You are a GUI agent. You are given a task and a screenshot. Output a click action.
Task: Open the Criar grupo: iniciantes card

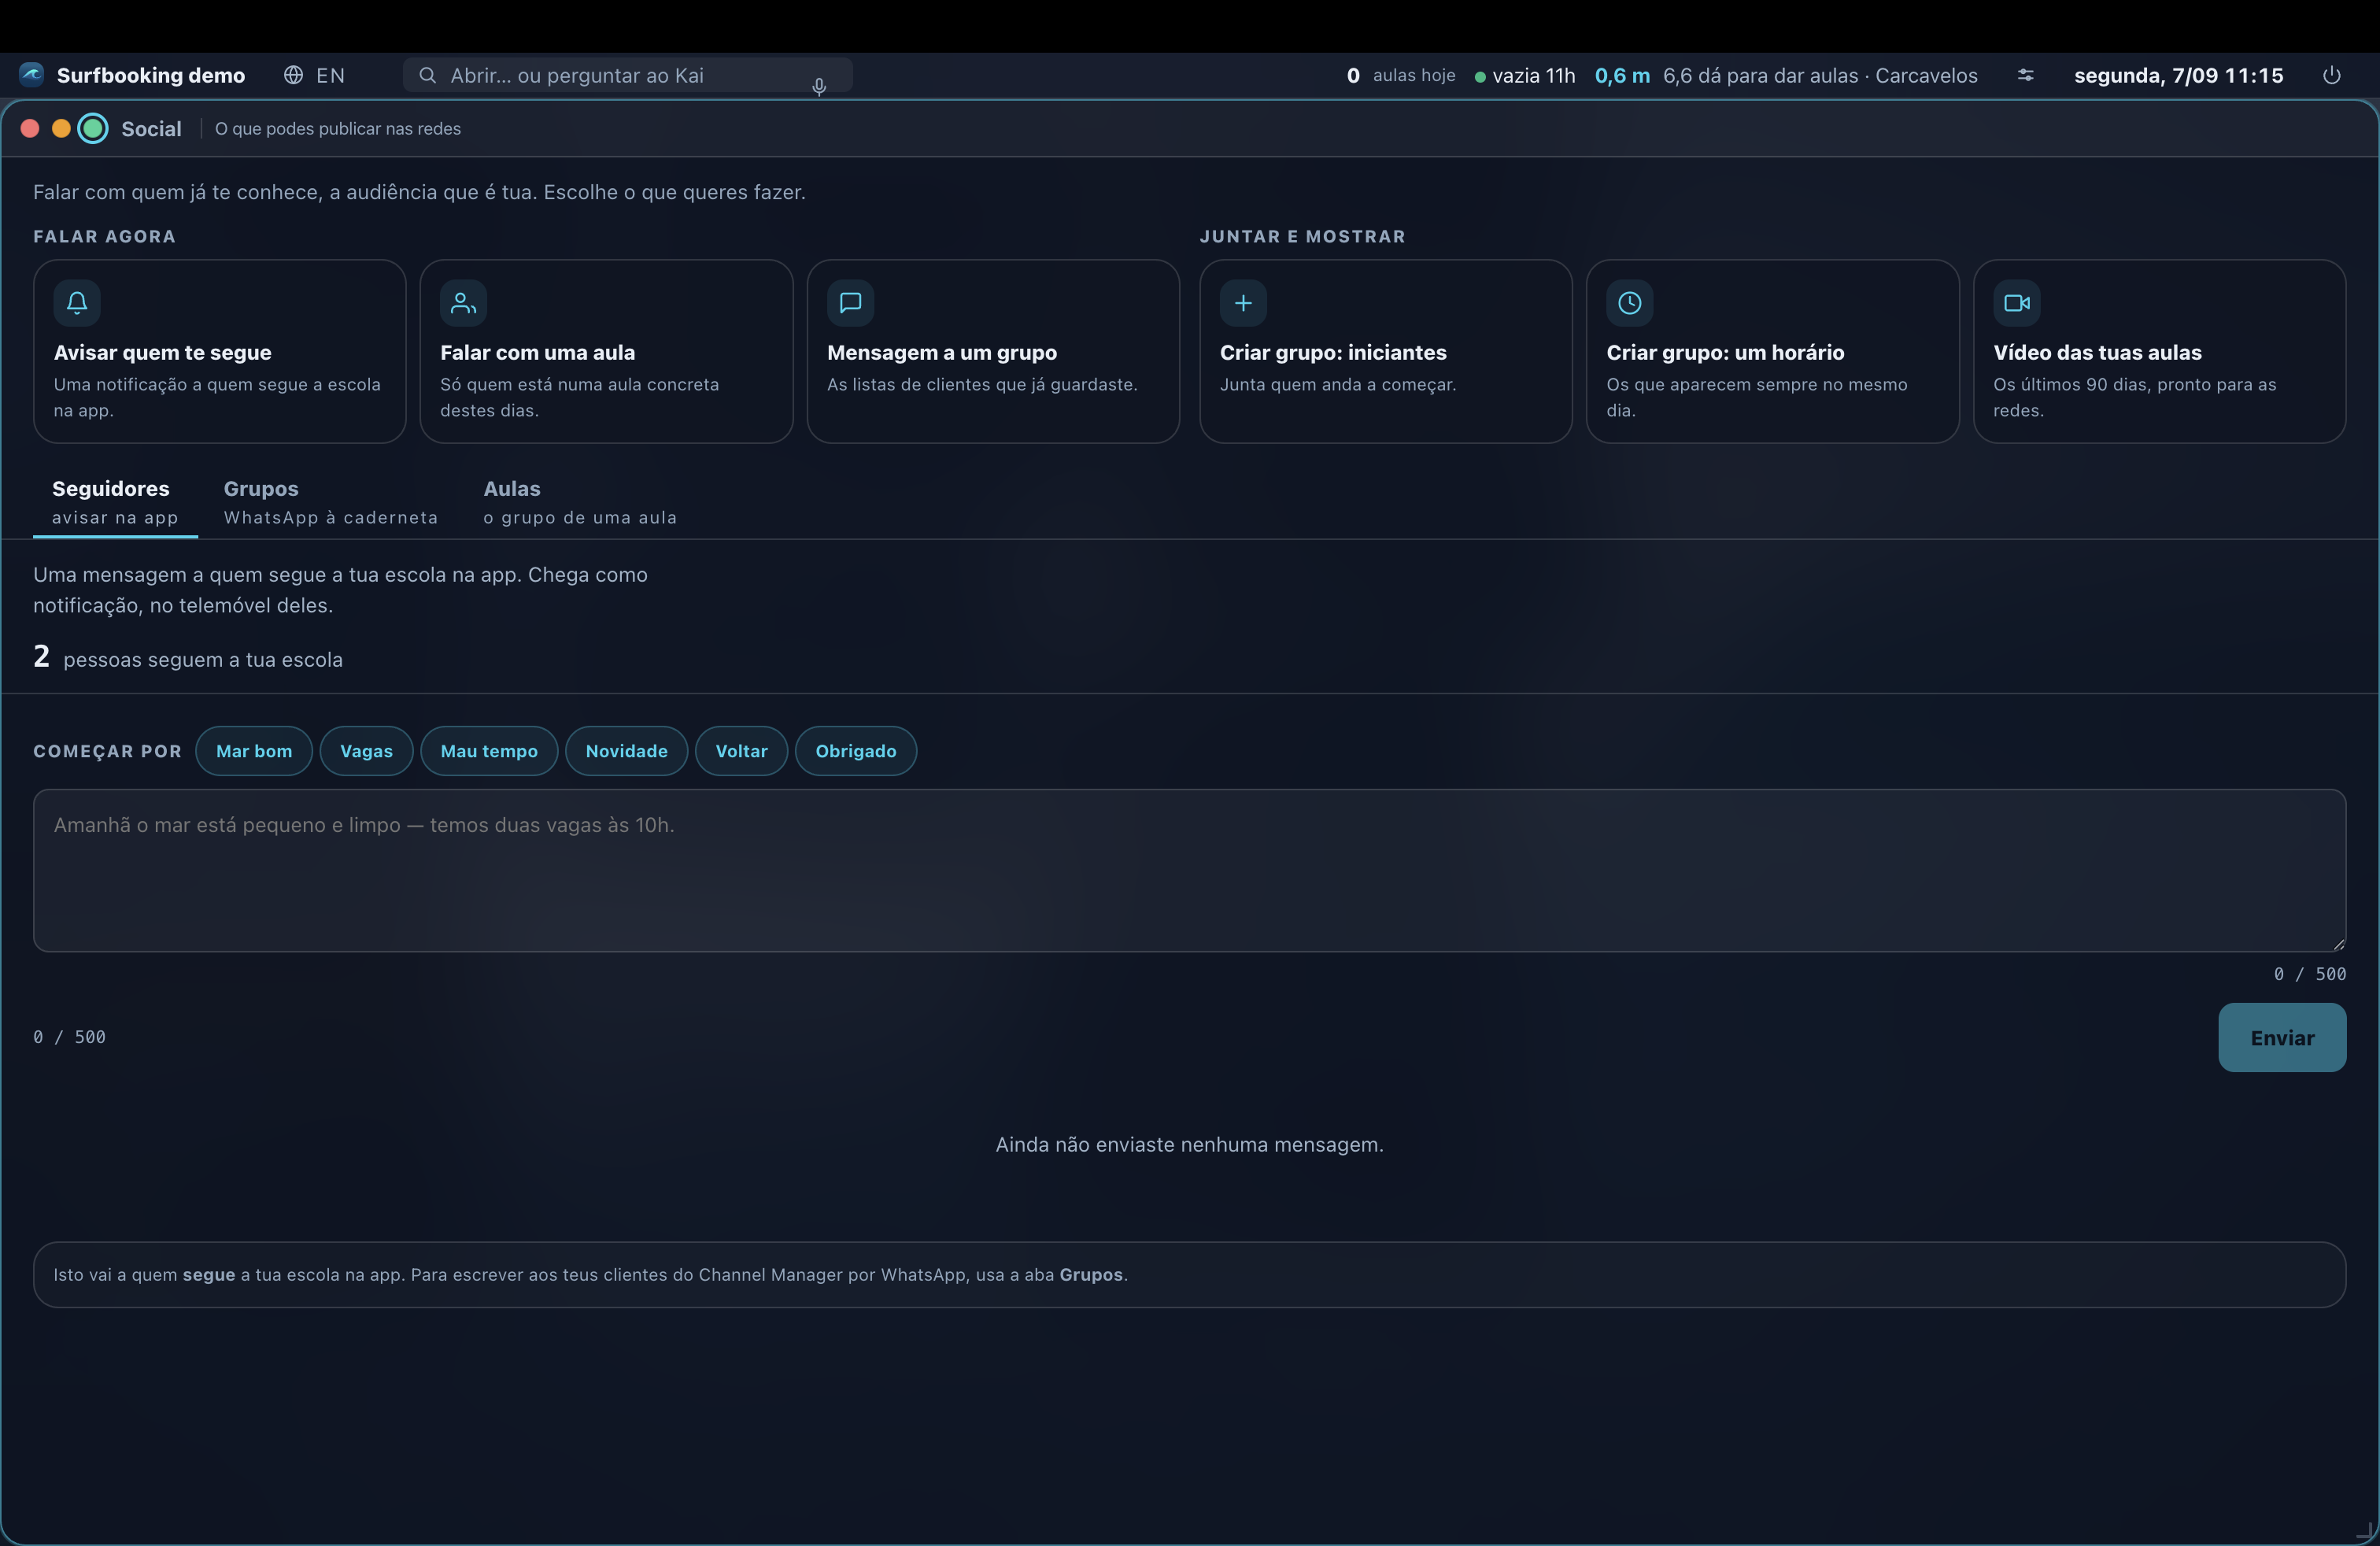(x=1385, y=351)
